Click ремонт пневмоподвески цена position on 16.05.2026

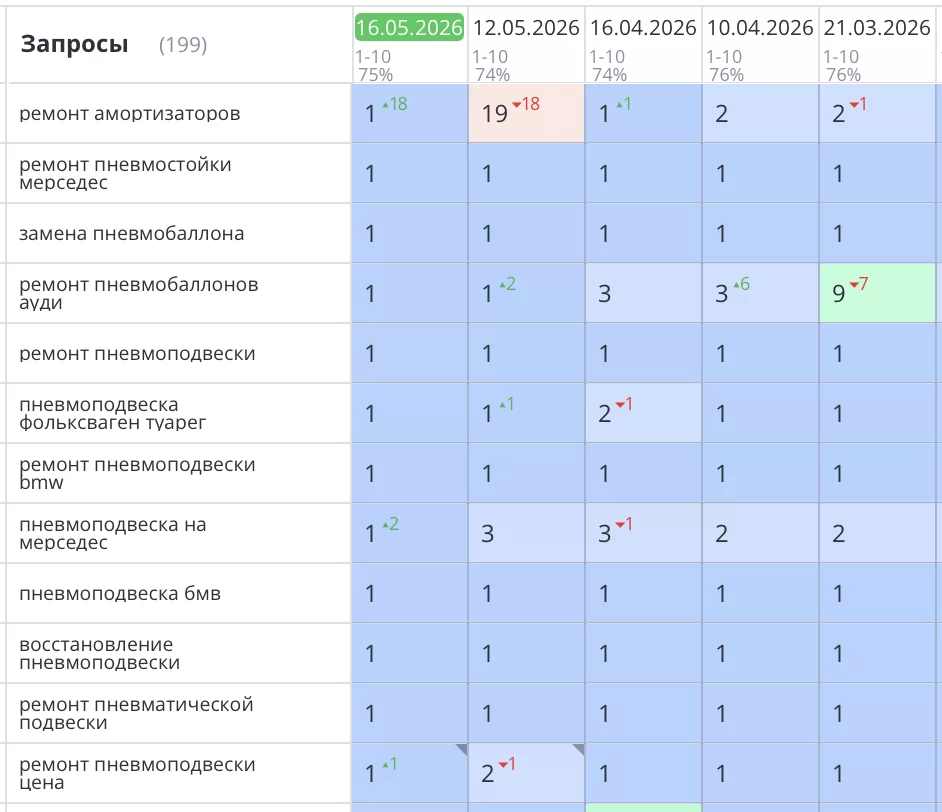410,774
